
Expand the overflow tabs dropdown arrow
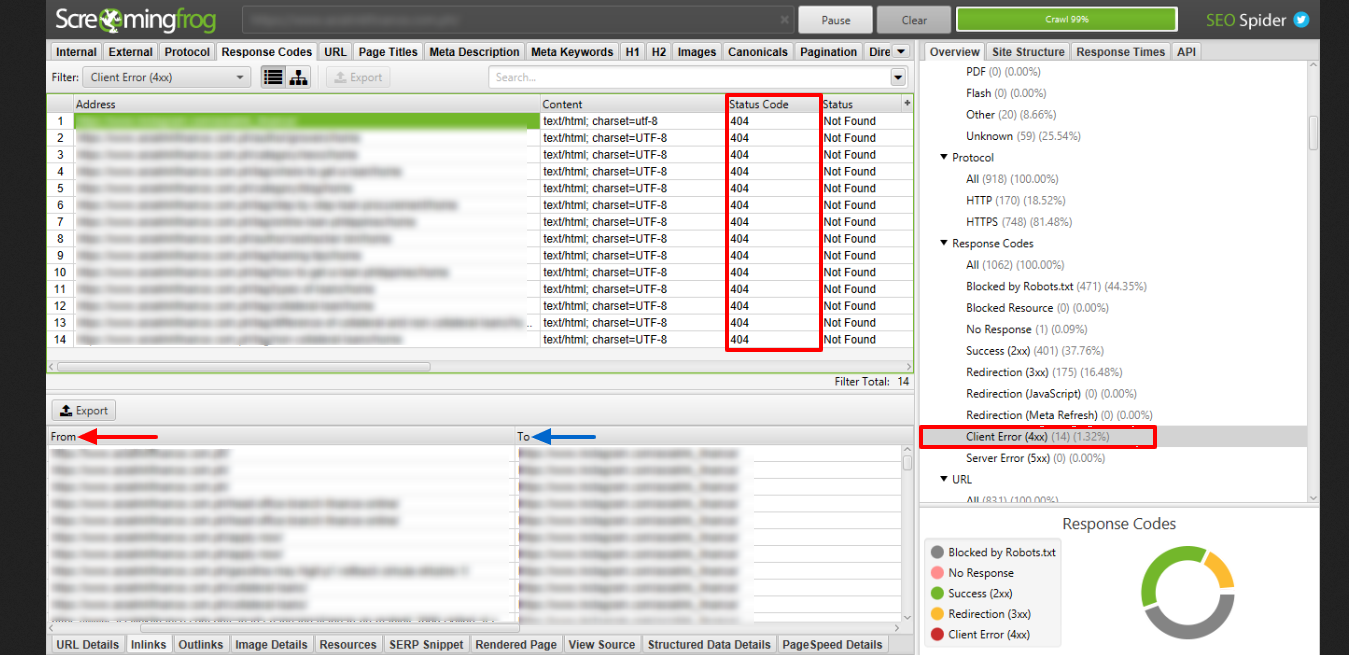(900, 52)
